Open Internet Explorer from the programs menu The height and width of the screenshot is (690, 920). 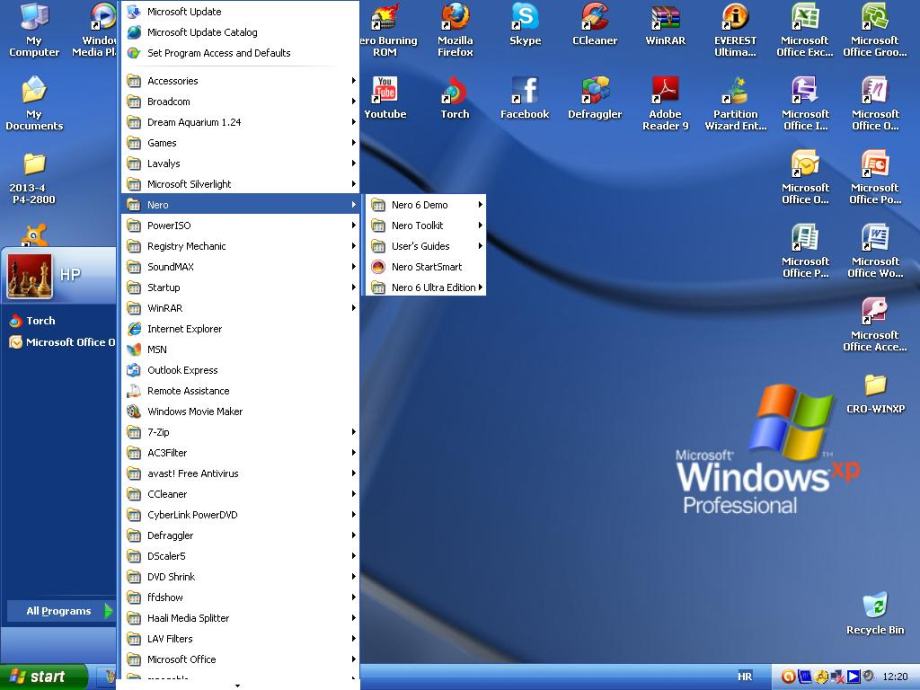(x=184, y=329)
